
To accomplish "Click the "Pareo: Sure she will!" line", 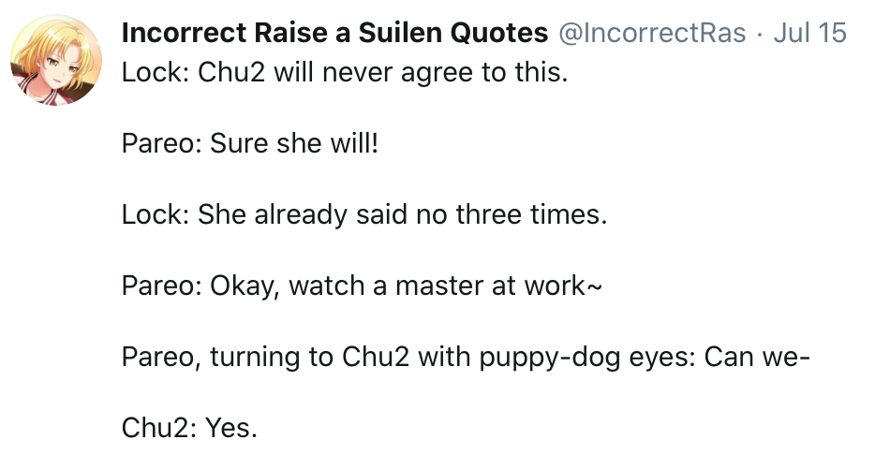I will click(251, 144).
